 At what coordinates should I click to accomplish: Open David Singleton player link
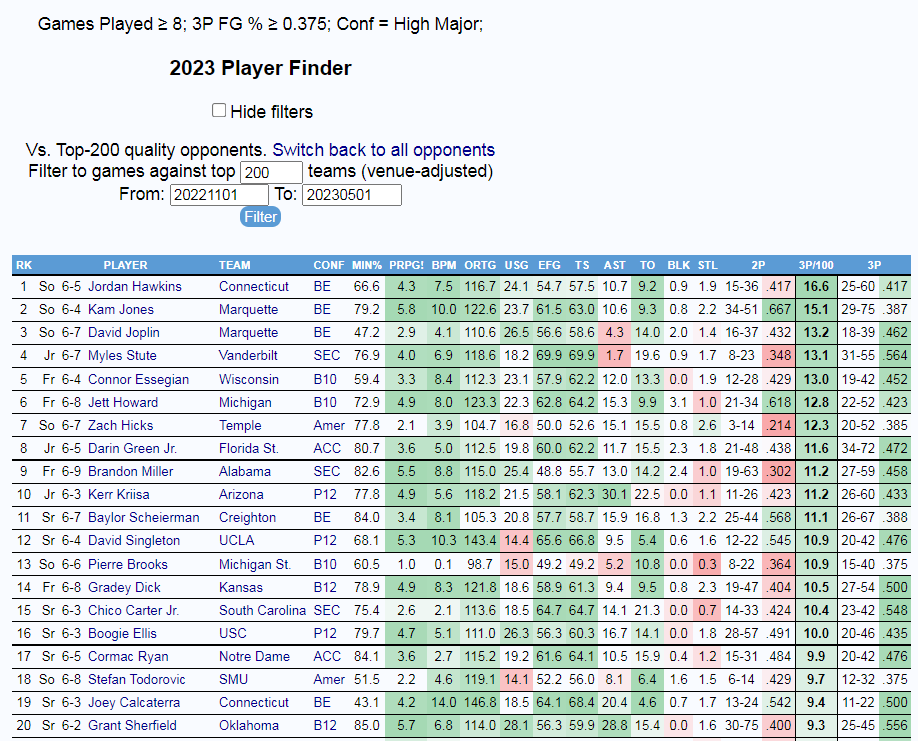pos(134,540)
